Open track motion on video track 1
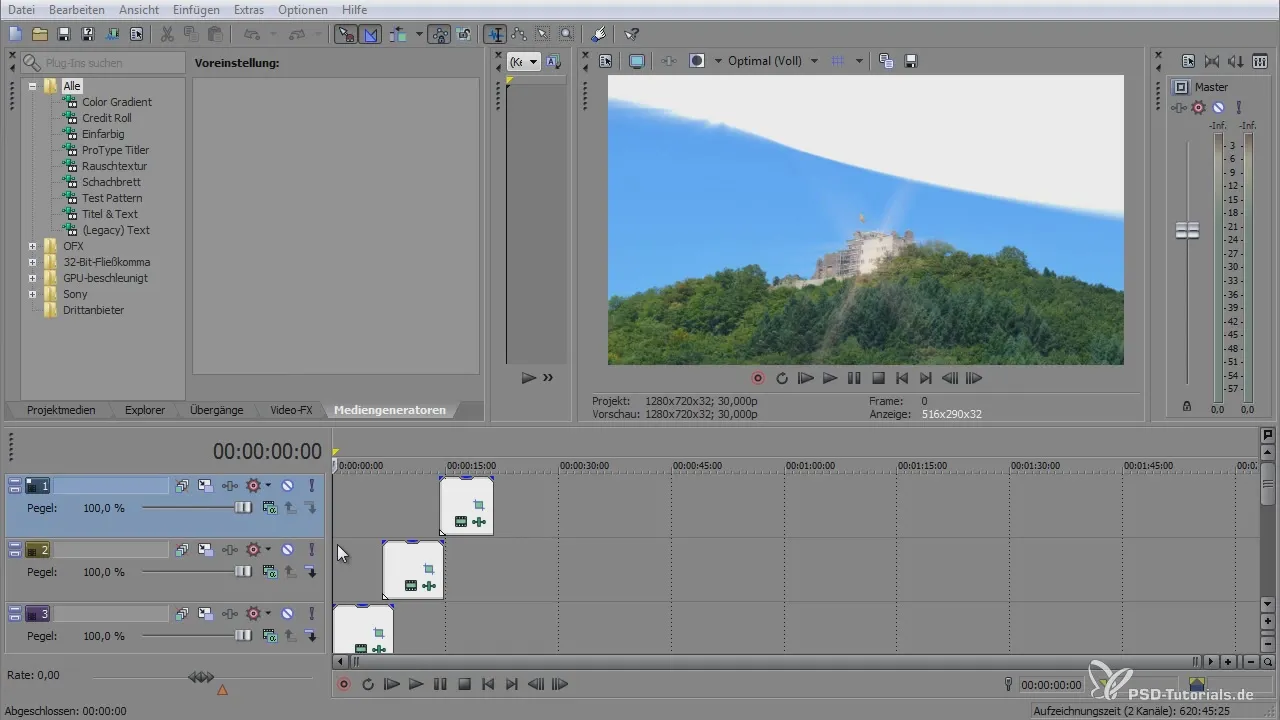Viewport: 1280px width, 720px height. (x=204, y=486)
